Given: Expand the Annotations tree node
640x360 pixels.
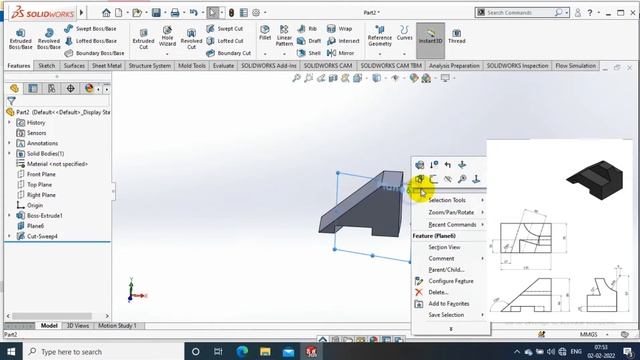Looking at the screenshot, I should (x=9, y=143).
